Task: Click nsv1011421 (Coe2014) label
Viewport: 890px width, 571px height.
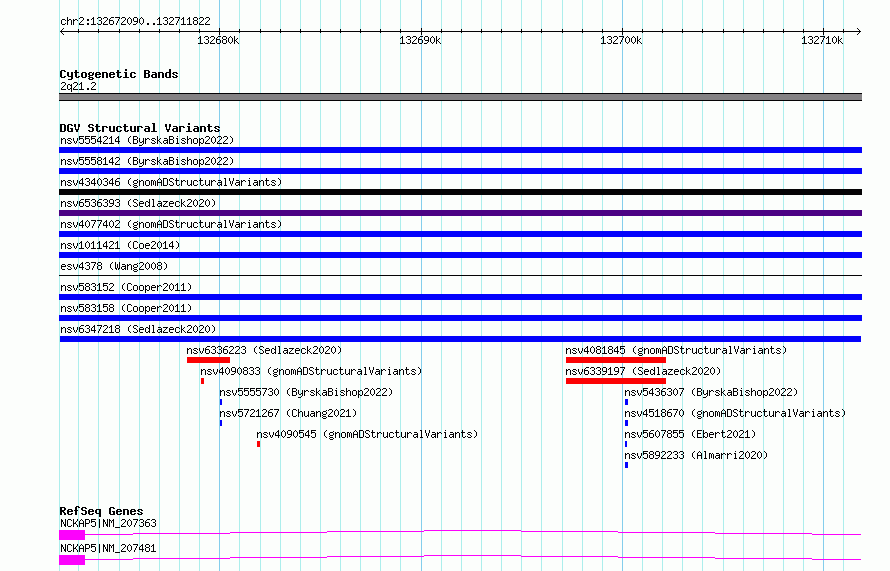Action: click(x=120, y=245)
